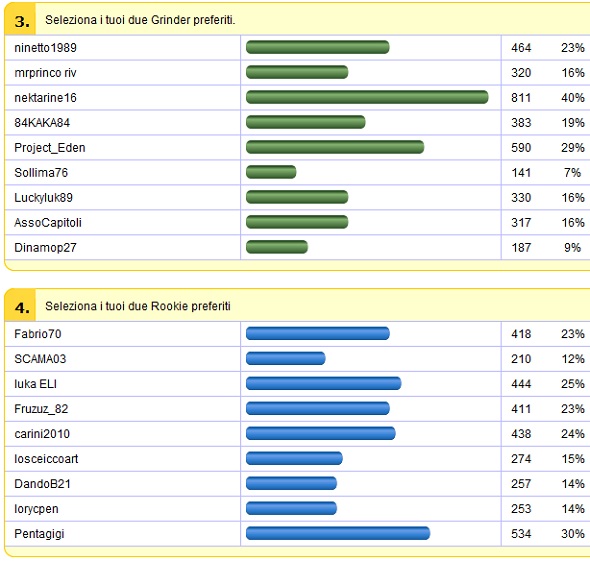Select the luka ELI row label
Screen dimensions: 590x561
35,384
